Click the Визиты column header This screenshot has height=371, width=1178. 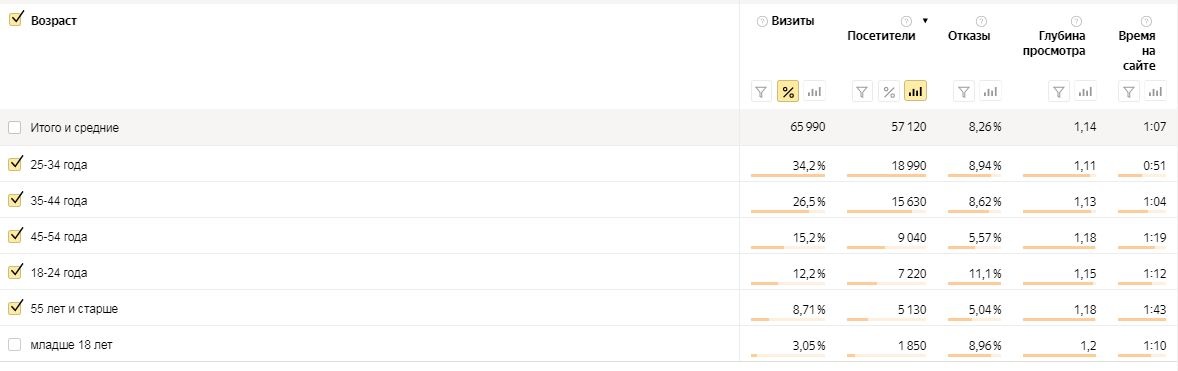pos(793,21)
